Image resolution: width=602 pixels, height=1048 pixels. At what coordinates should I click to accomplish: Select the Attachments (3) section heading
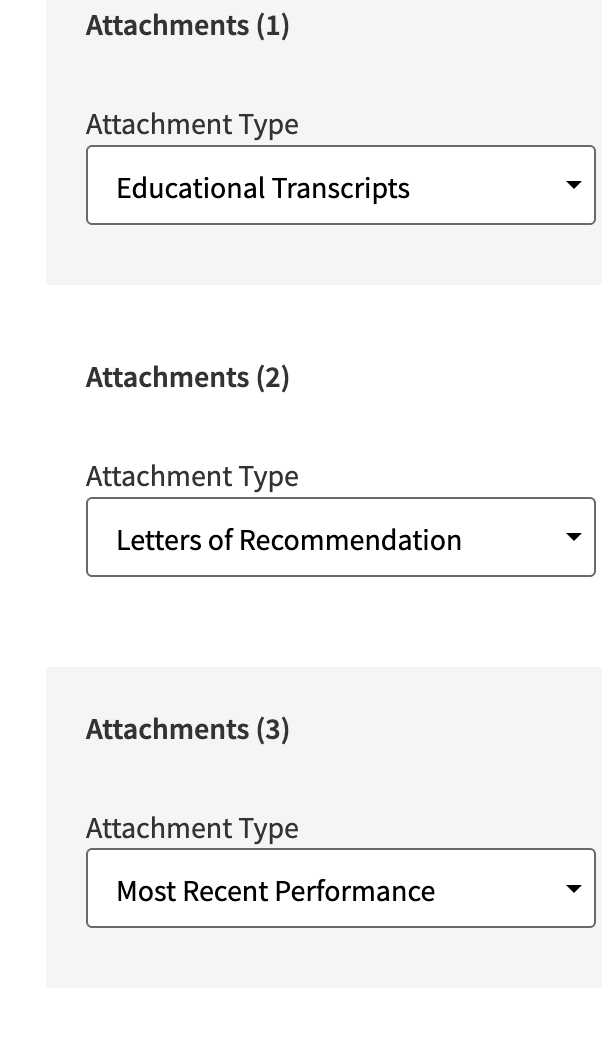point(188,729)
